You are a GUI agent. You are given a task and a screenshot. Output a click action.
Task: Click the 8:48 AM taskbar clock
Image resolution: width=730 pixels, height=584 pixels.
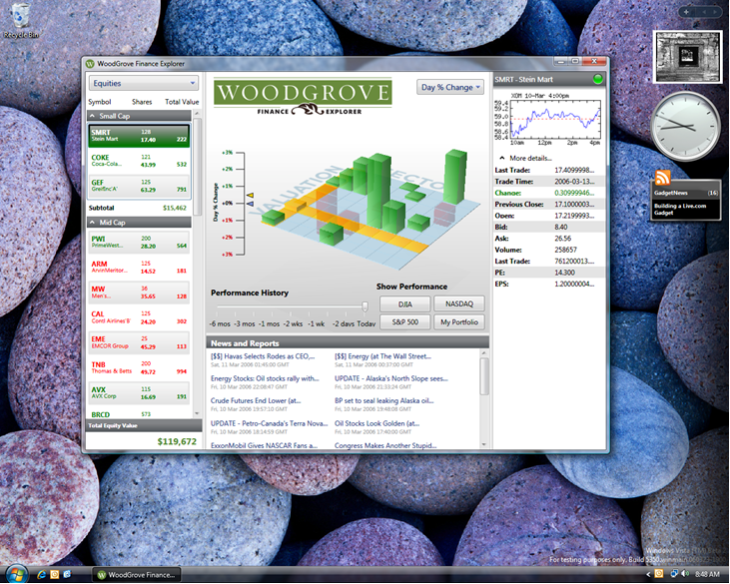pyautogui.click(x=707, y=575)
